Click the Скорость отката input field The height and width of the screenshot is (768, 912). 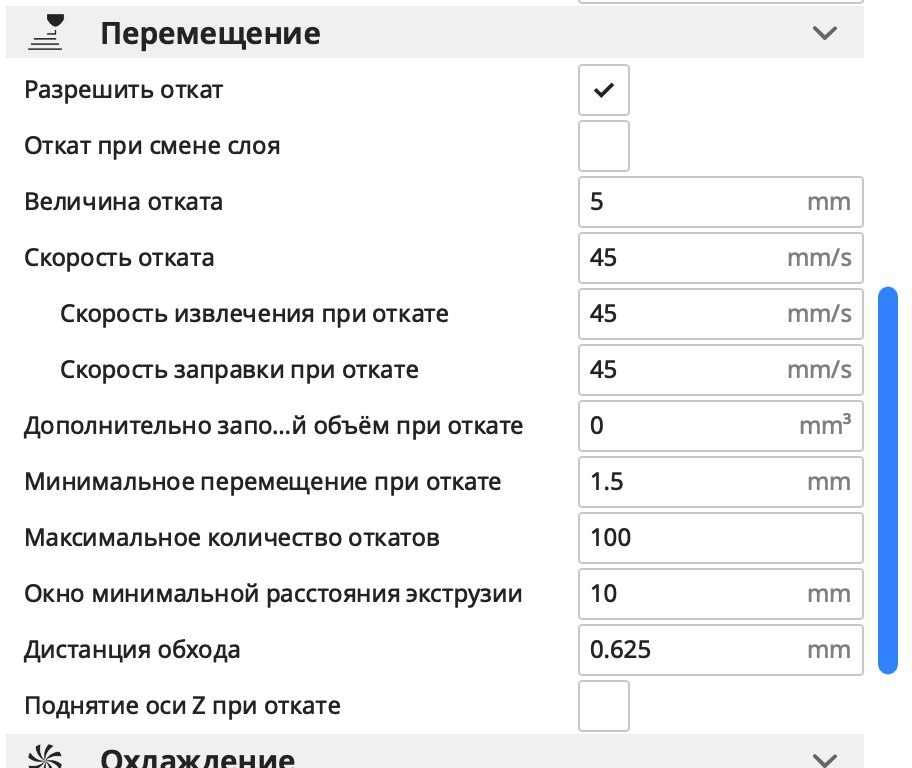[721, 258]
